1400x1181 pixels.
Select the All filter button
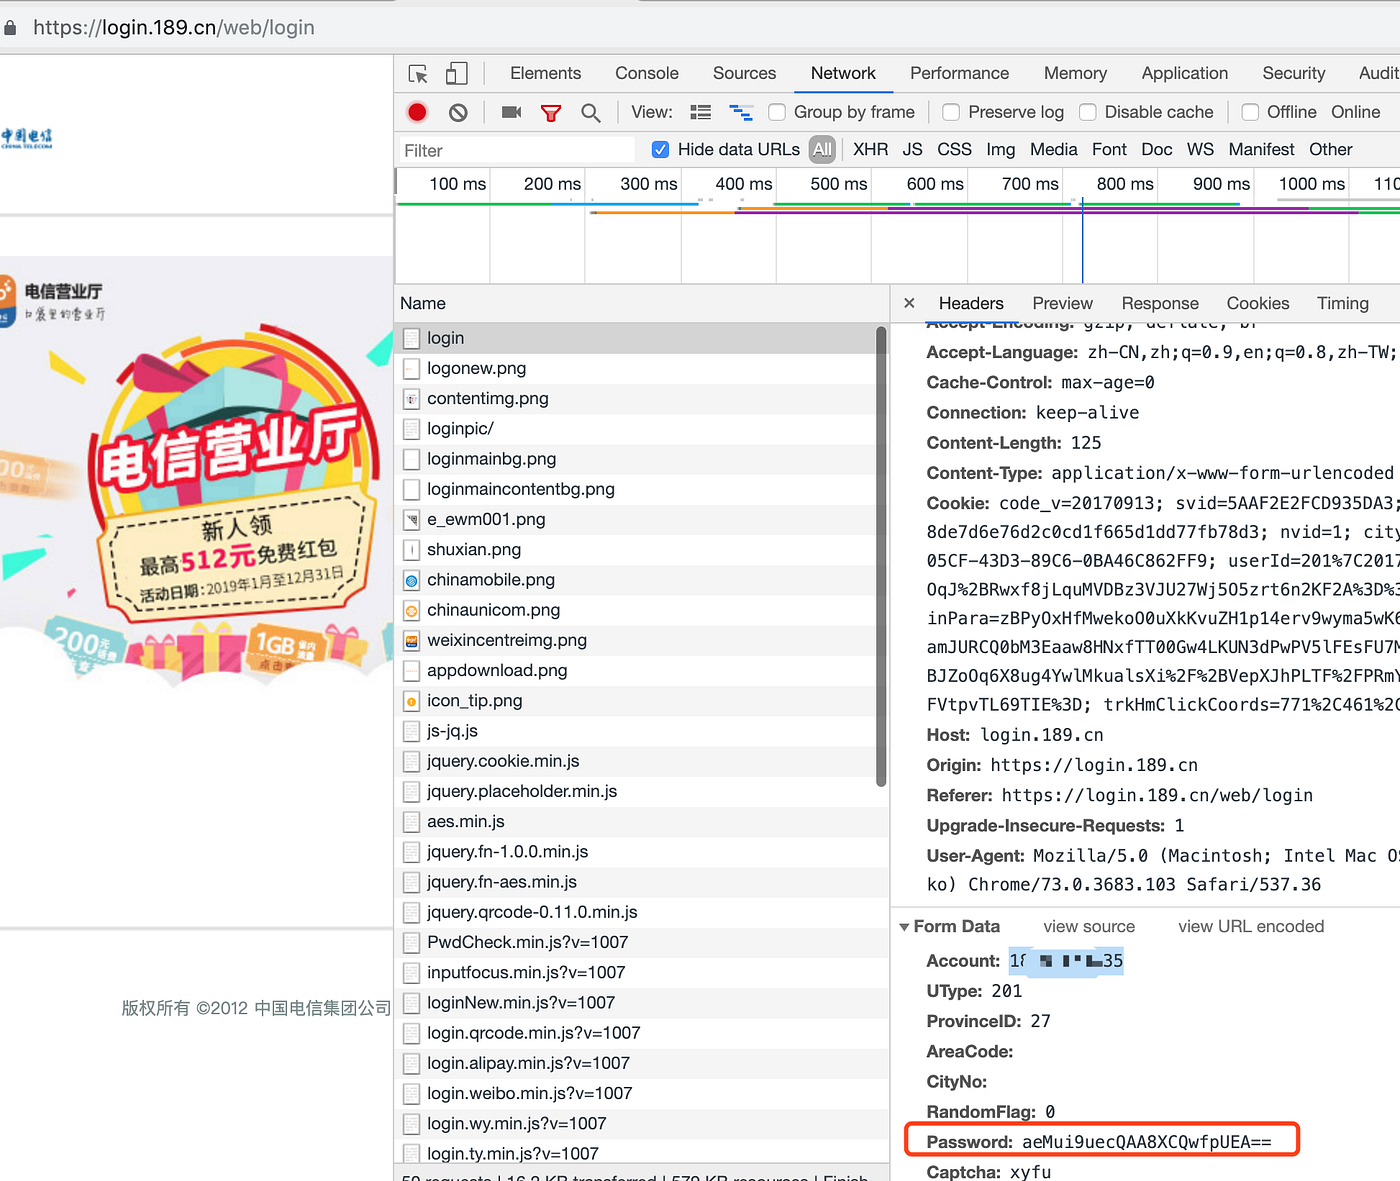pyautogui.click(x=822, y=149)
